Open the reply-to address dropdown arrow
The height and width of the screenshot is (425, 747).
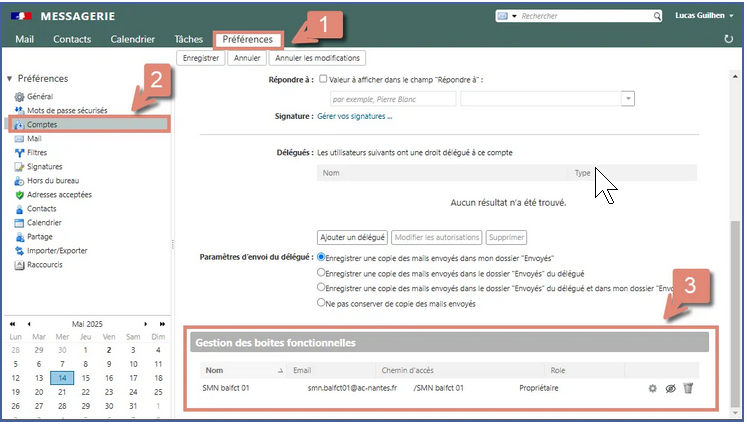(626, 98)
